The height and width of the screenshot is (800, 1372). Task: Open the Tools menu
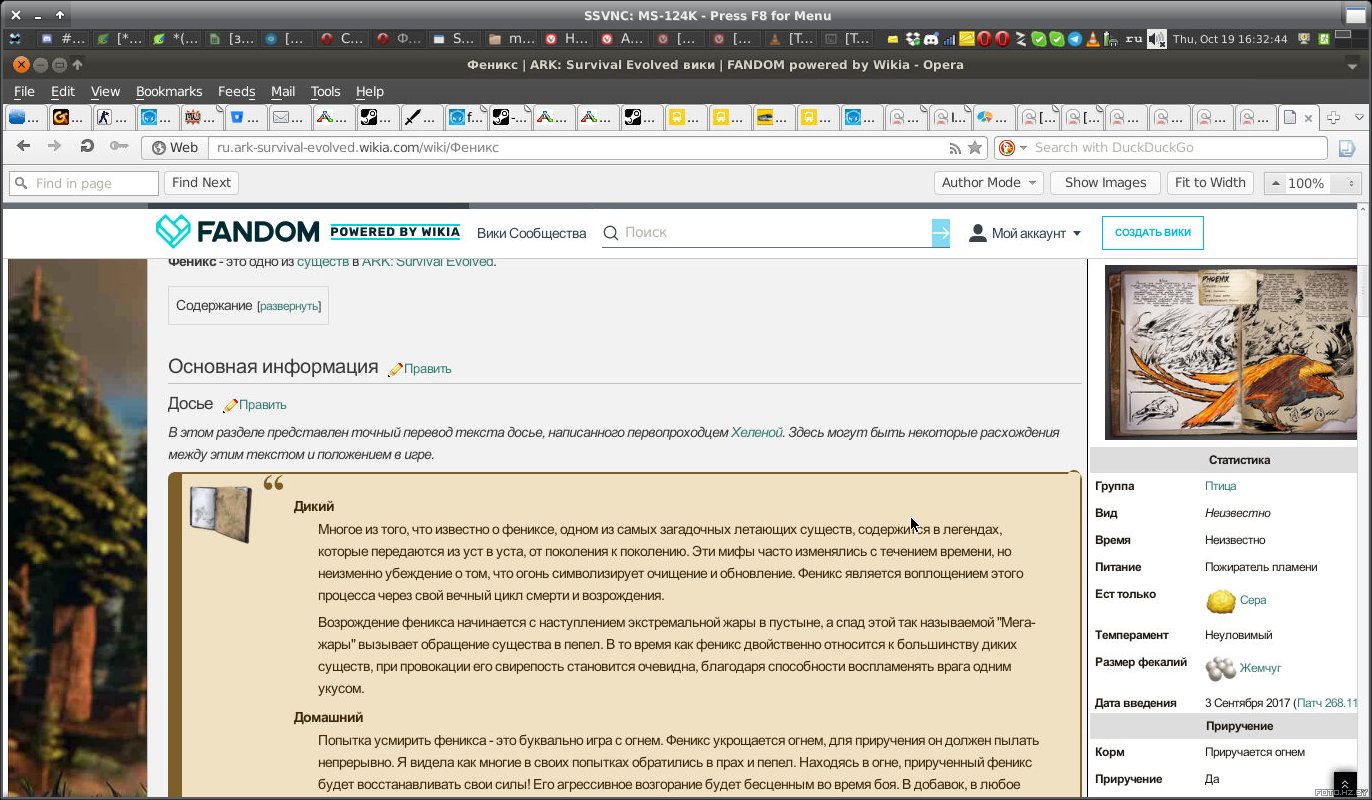point(326,91)
